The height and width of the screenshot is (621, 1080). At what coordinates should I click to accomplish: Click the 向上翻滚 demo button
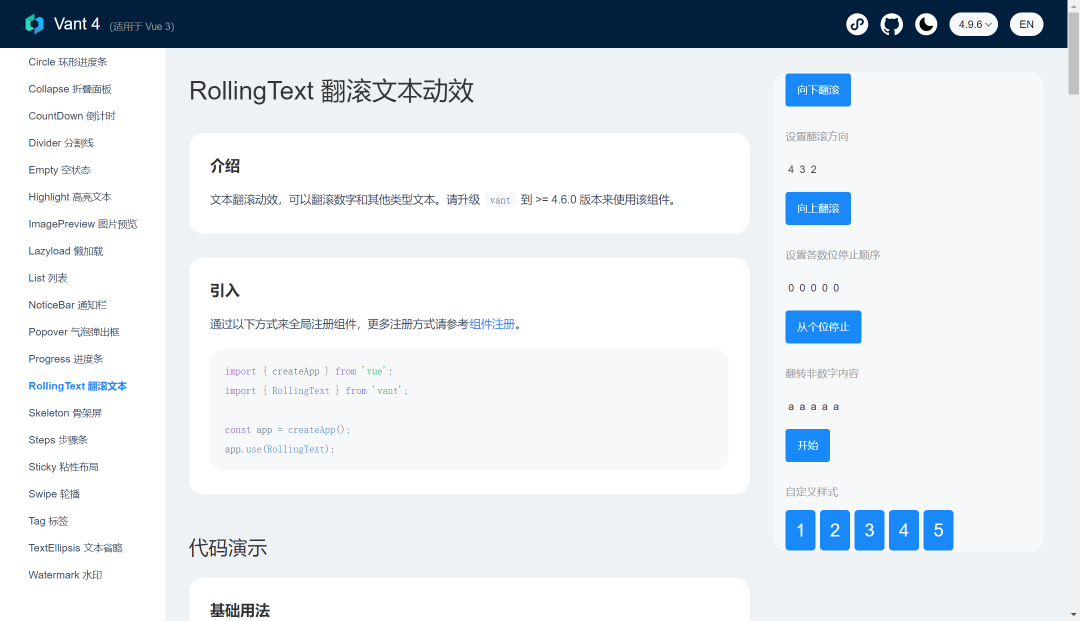pyautogui.click(x=818, y=208)
